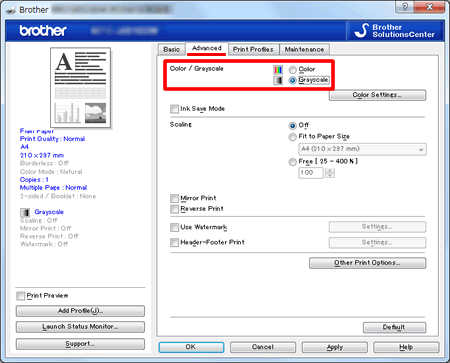The width and height of the screenshot is (450, 363).
Task: Click the Brother Solutions Center logo icon
Action: click(x=361, y=30)
